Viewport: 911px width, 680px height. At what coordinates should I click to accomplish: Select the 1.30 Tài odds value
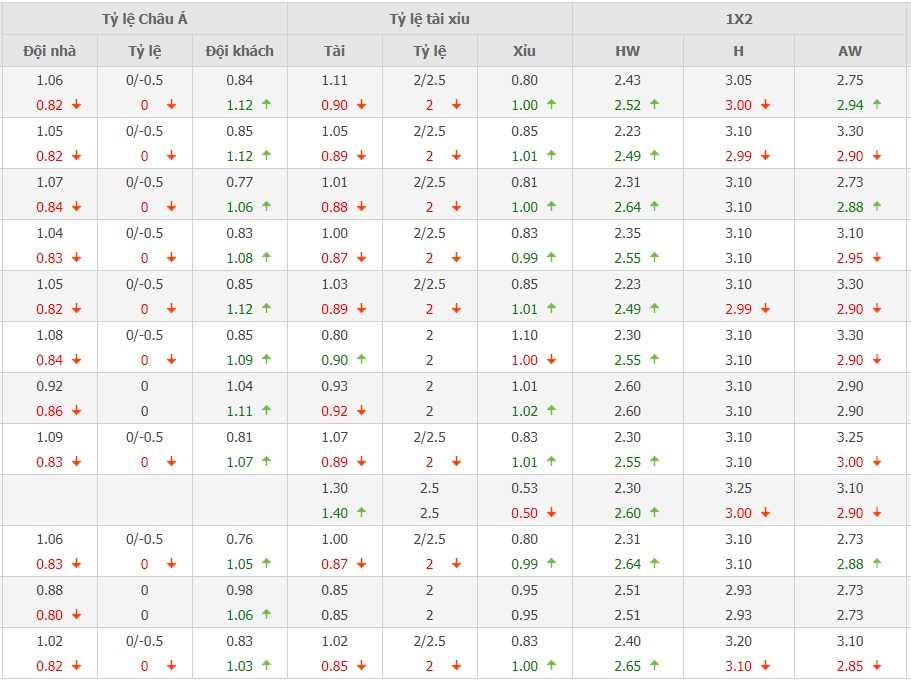[x=335, y=488]
